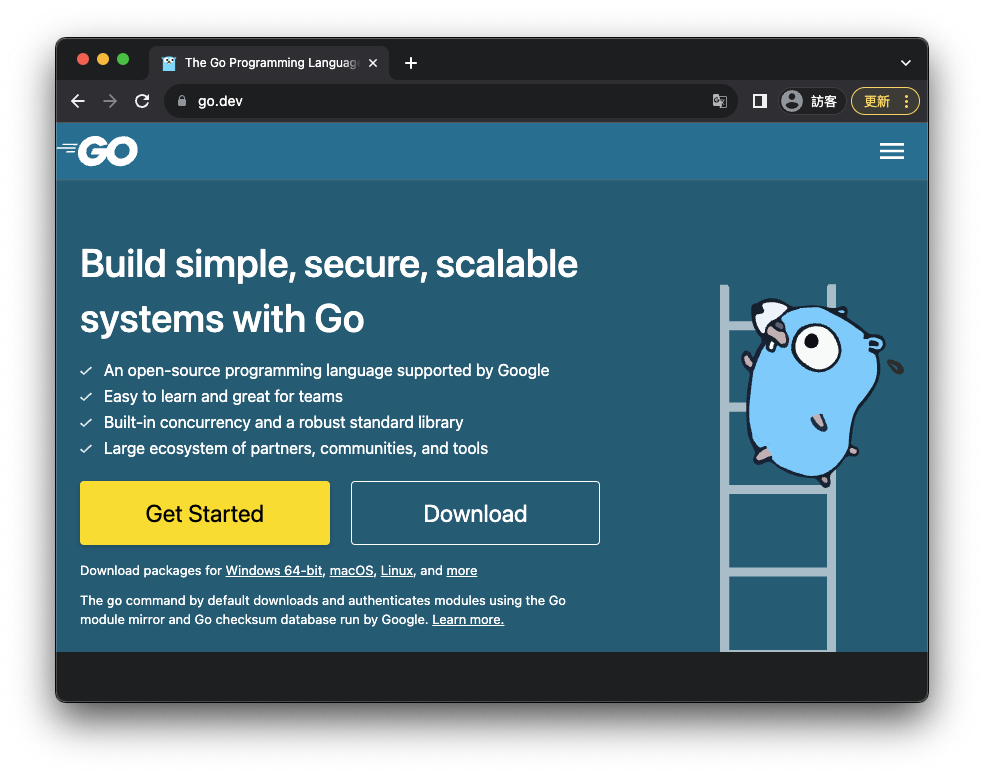Open the translate page icon

[x=720, y=101]
